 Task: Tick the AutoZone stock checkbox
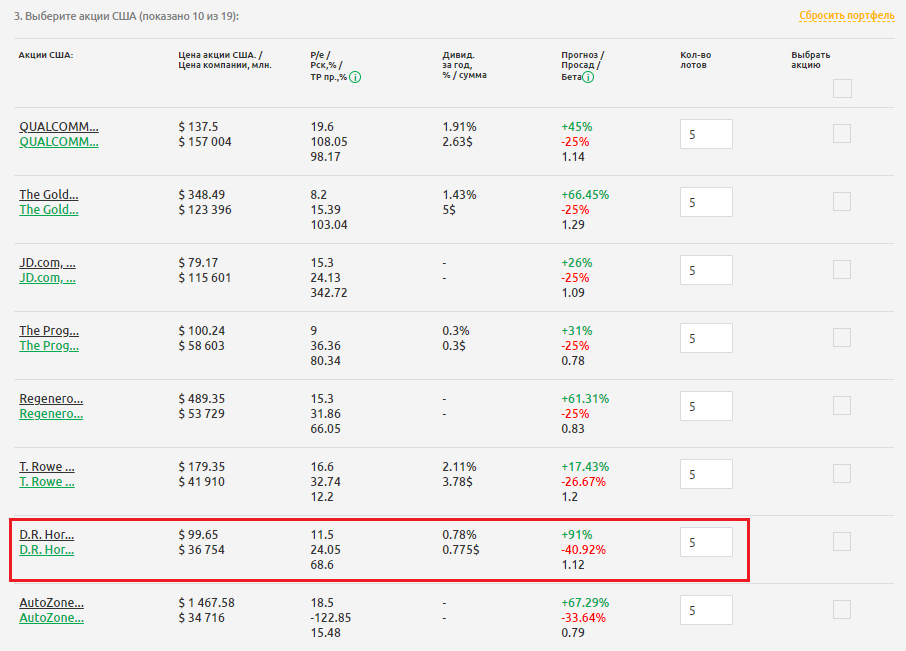842,610
